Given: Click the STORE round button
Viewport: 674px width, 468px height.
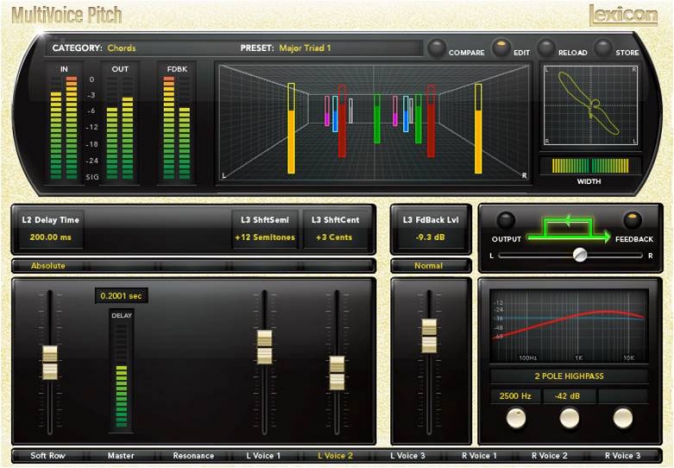Looking at the screenshot, I should click(603, 48).
